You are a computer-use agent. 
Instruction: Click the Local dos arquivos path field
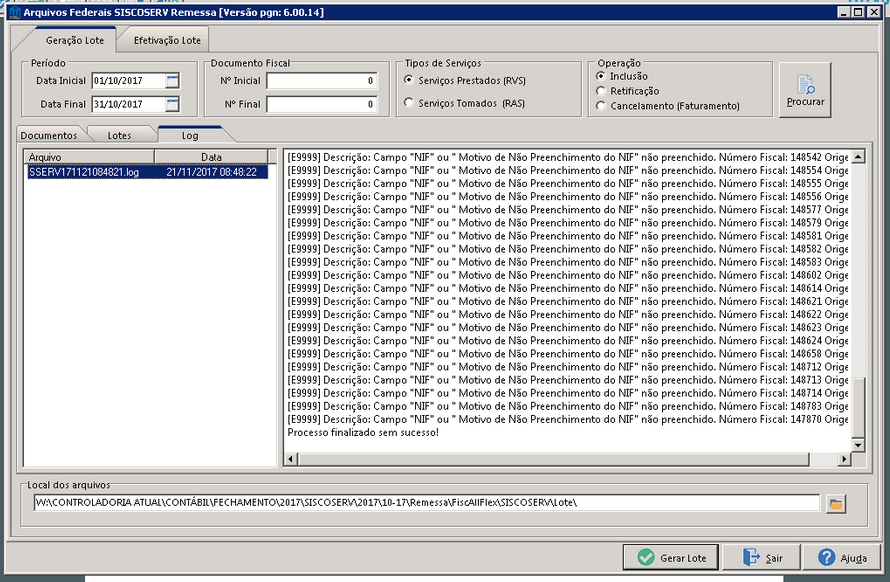point(427,503)
